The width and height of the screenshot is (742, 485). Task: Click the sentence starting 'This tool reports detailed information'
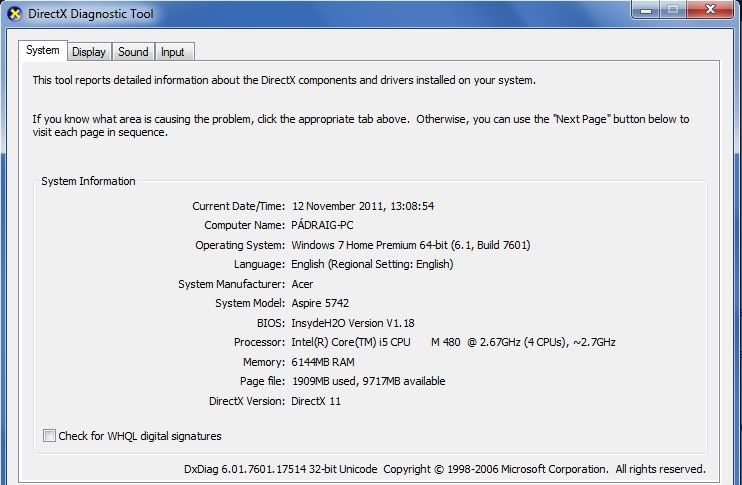click(x=284, y=80)
